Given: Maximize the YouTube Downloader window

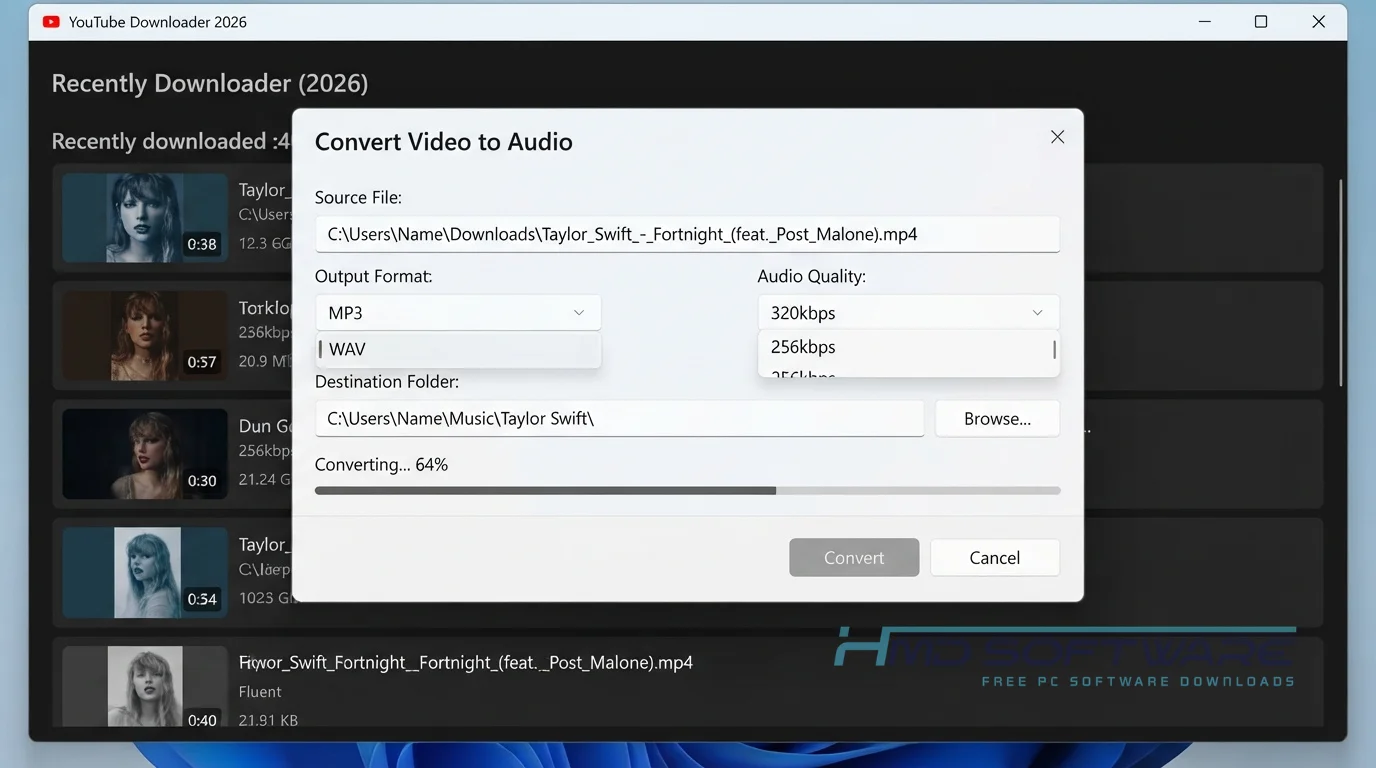Looking at the screenshot, I should point(1261,21).
